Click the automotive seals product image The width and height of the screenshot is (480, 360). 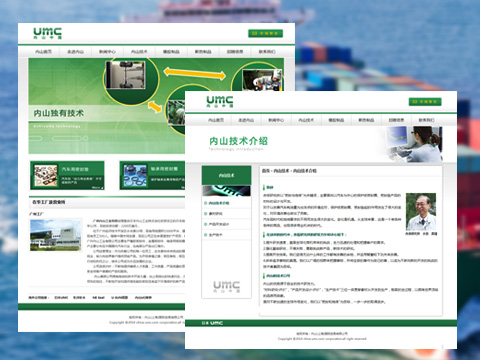point(46,175)
